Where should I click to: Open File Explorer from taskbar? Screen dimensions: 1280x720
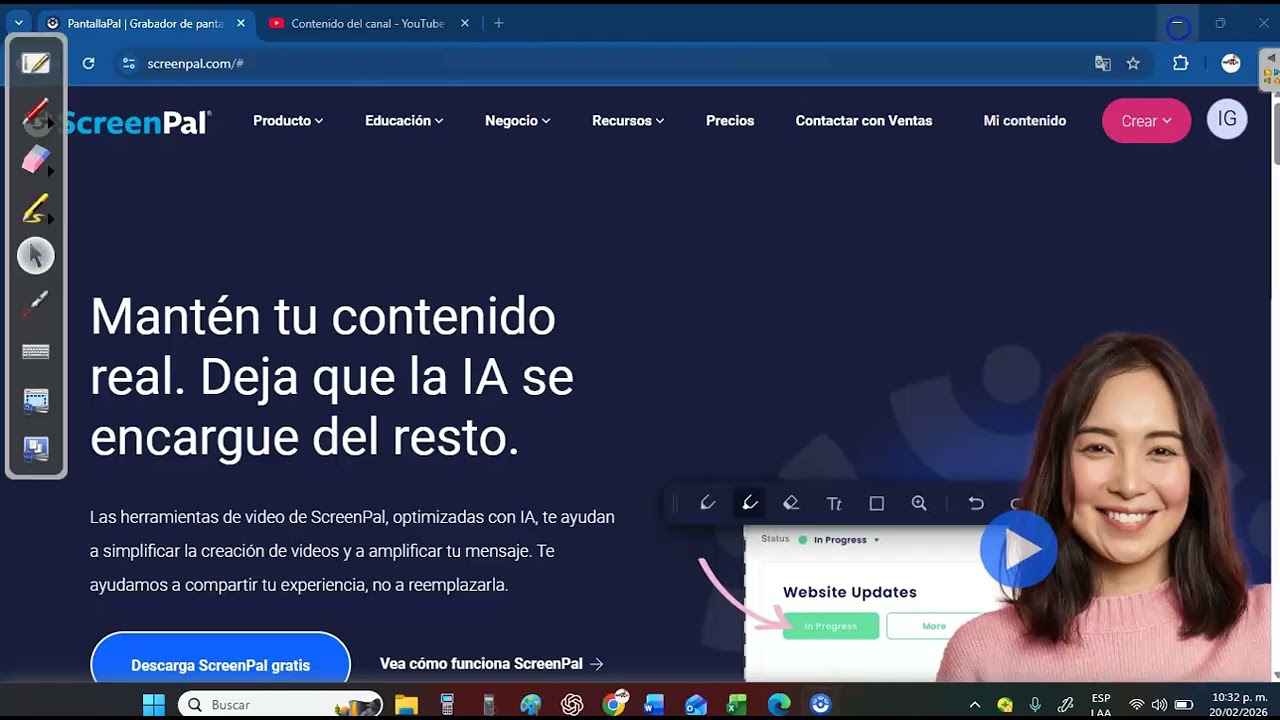[406, 705]
